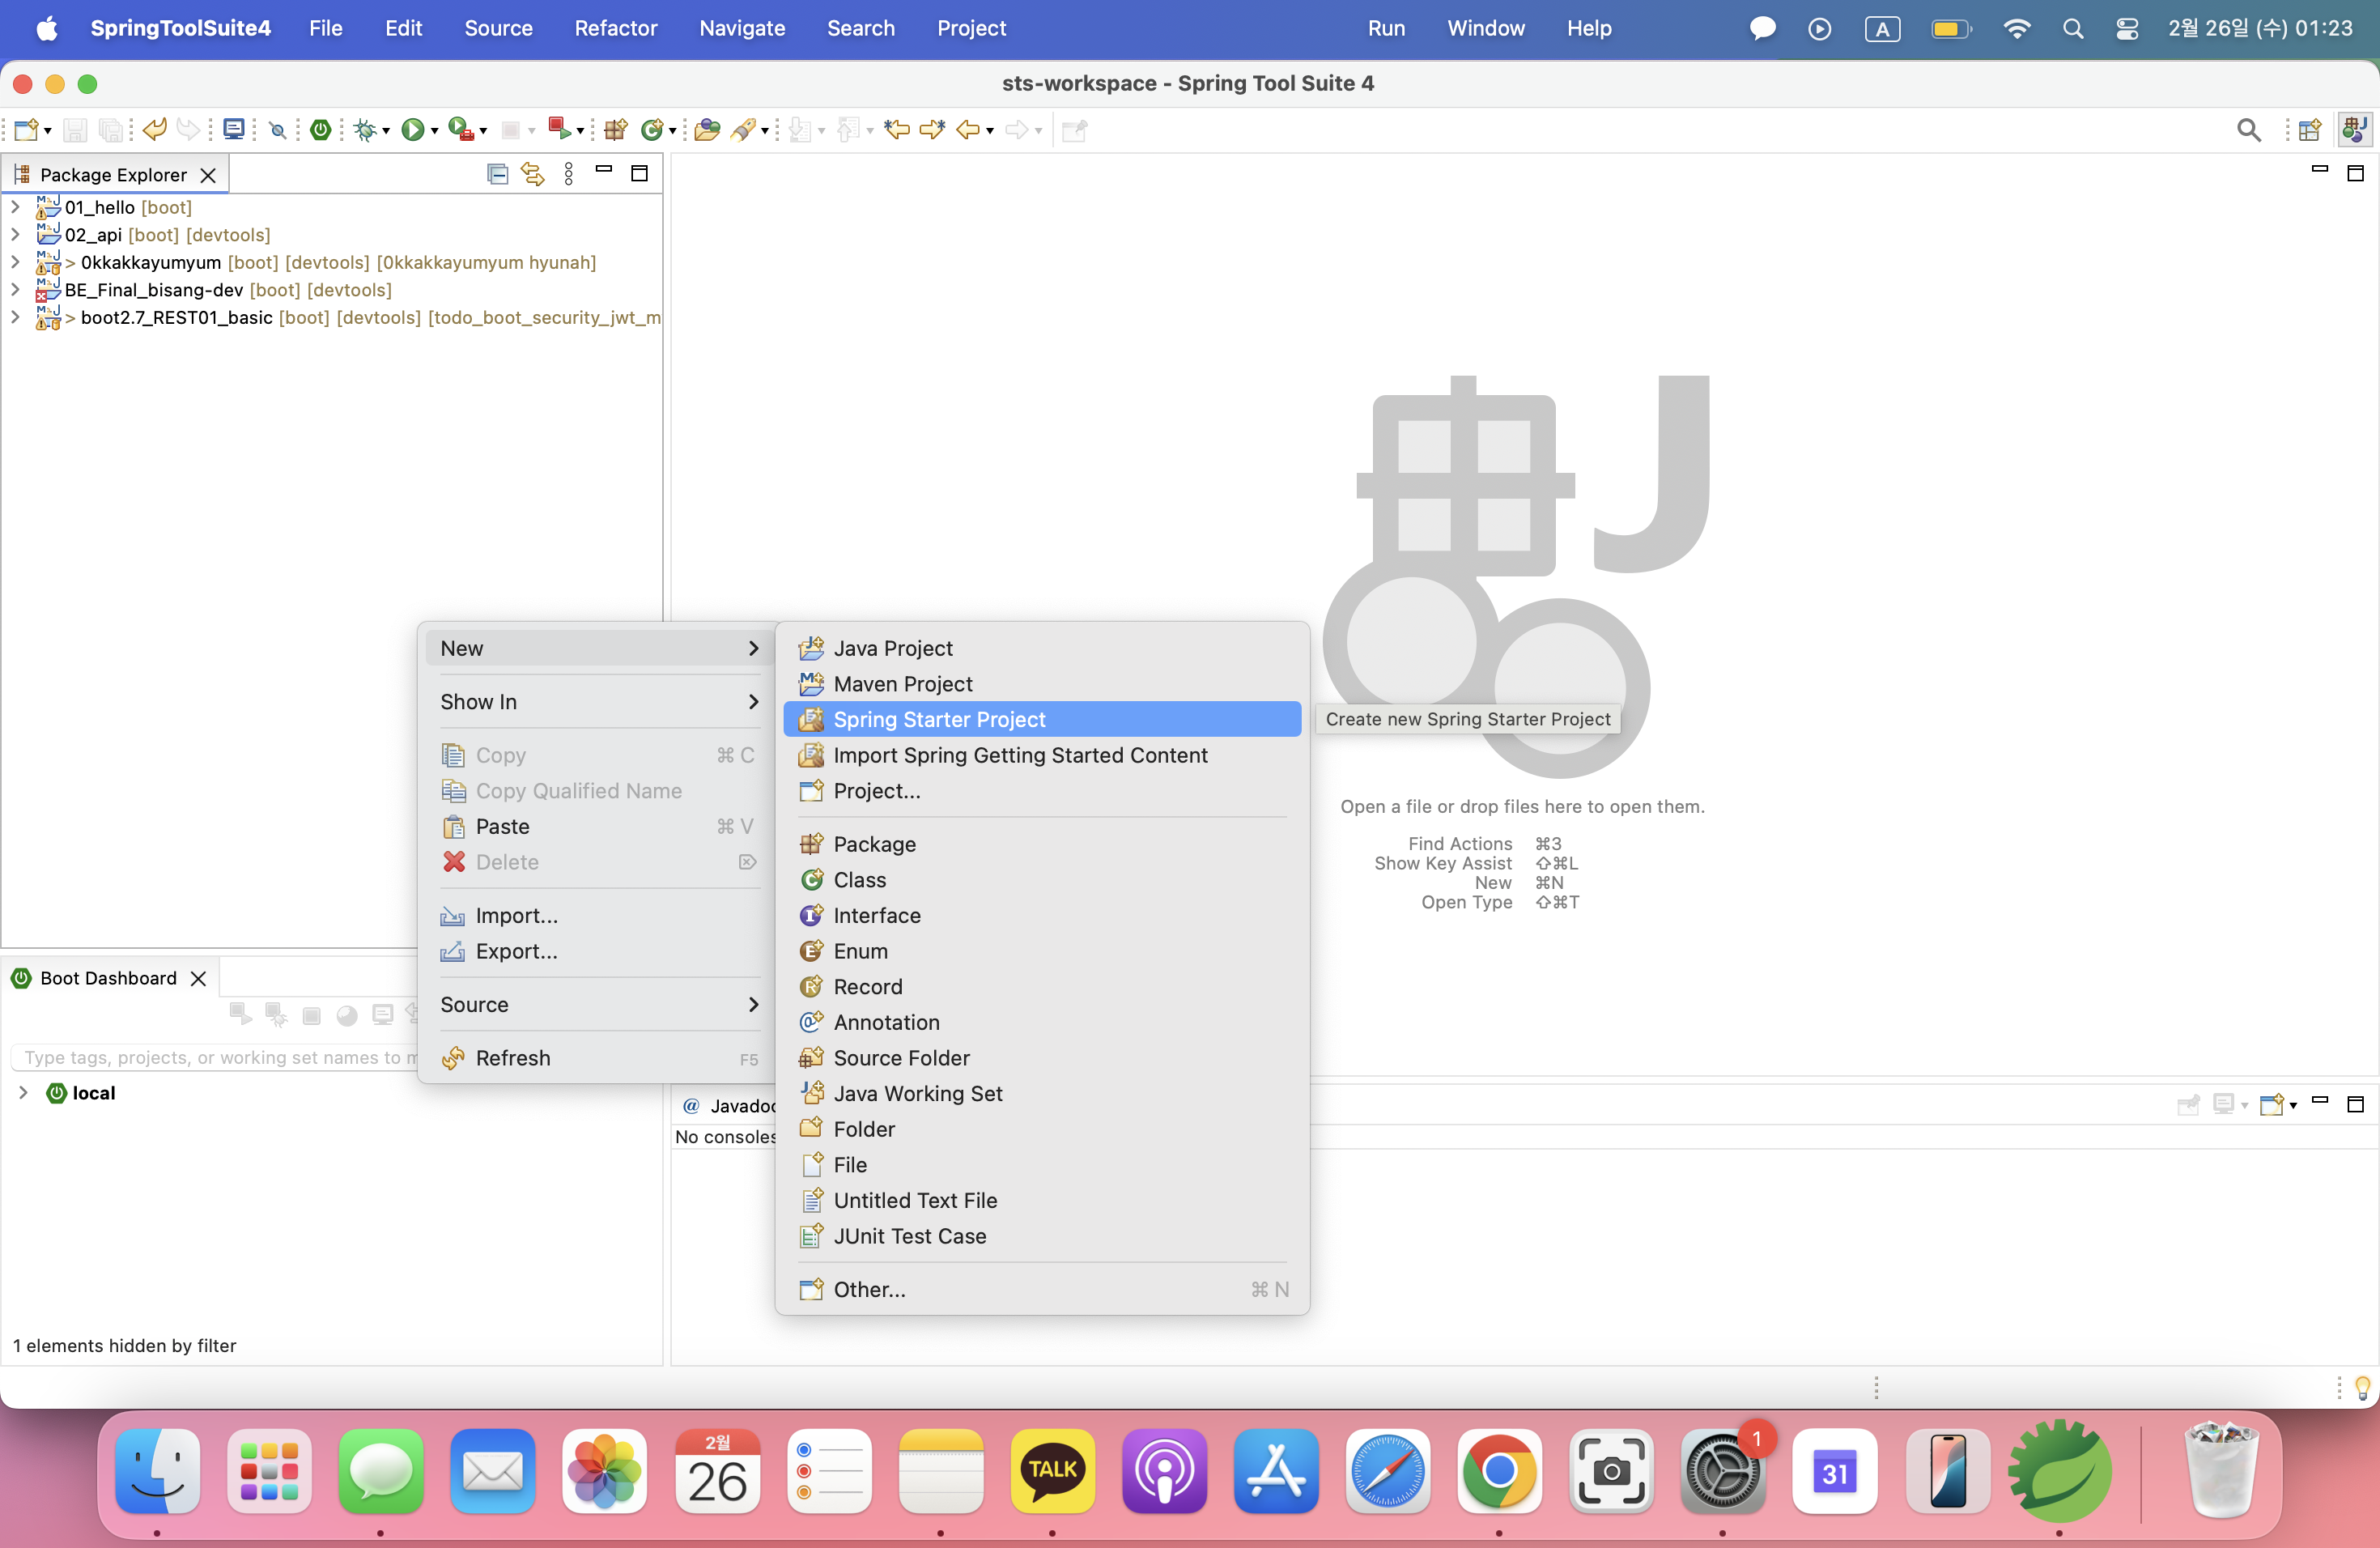Open the Back history dropdown arrow
Image resolution: width=2380 pixels, height=1548 pixels.
pos(990,131)
